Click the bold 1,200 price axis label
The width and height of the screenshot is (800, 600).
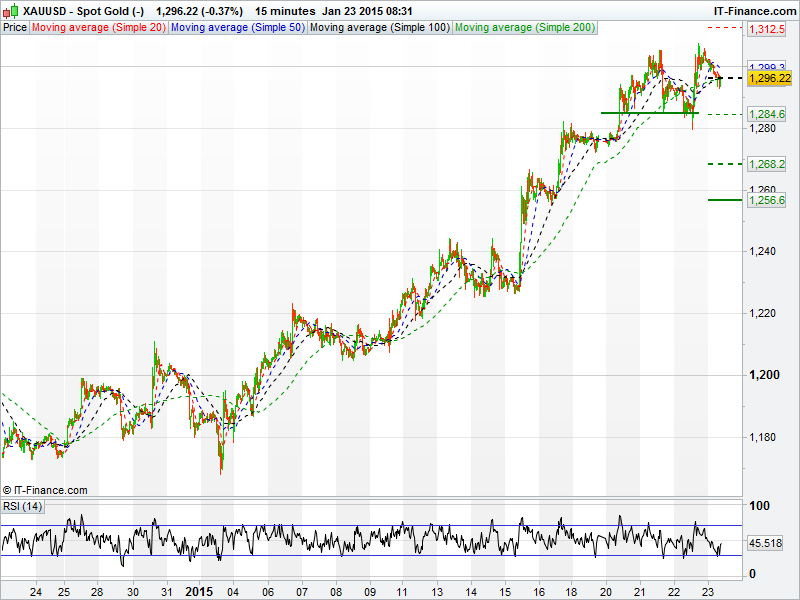(764, 375)
